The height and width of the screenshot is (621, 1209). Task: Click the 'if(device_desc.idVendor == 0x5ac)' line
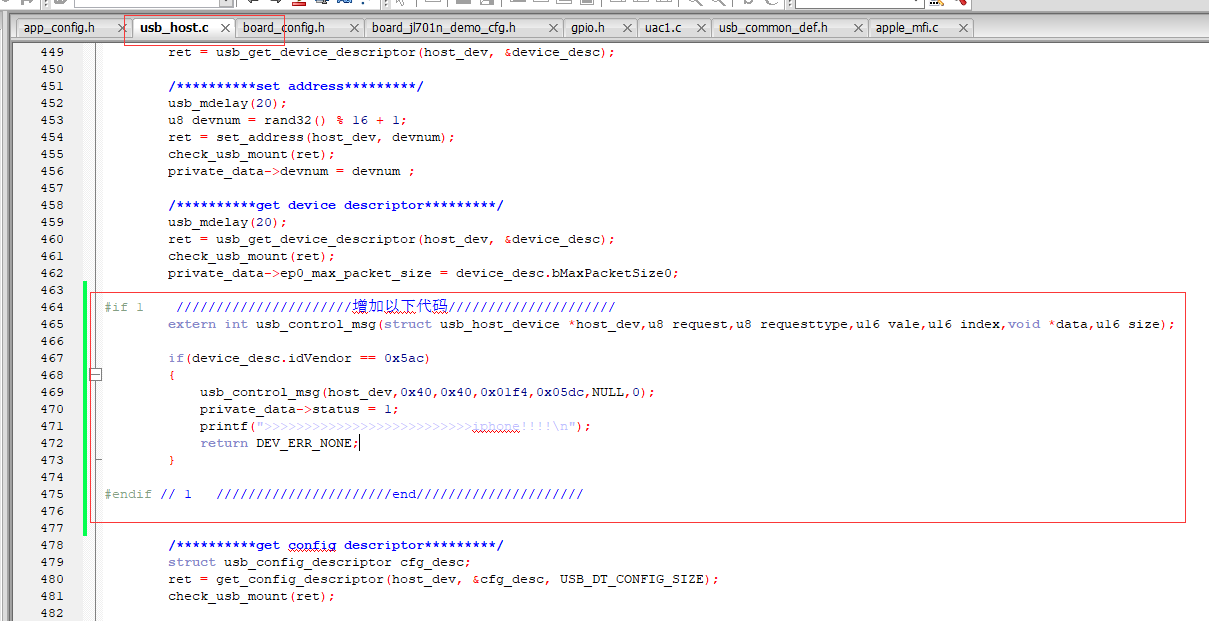[x=300, y=358]
